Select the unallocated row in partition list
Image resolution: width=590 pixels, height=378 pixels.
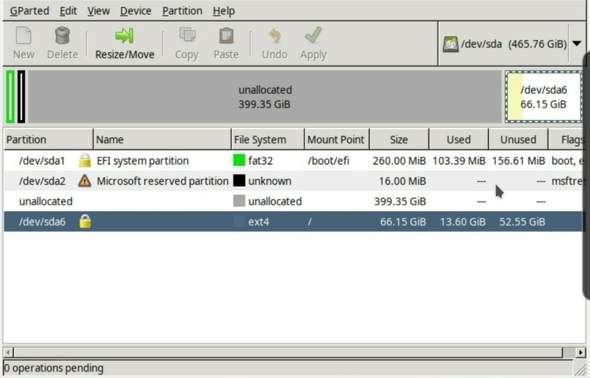pos(293,201)
